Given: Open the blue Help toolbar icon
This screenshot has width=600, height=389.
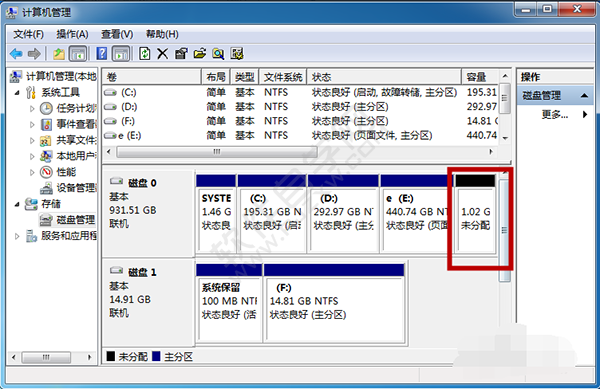Looking at the screenshot, I should (101, 54).
